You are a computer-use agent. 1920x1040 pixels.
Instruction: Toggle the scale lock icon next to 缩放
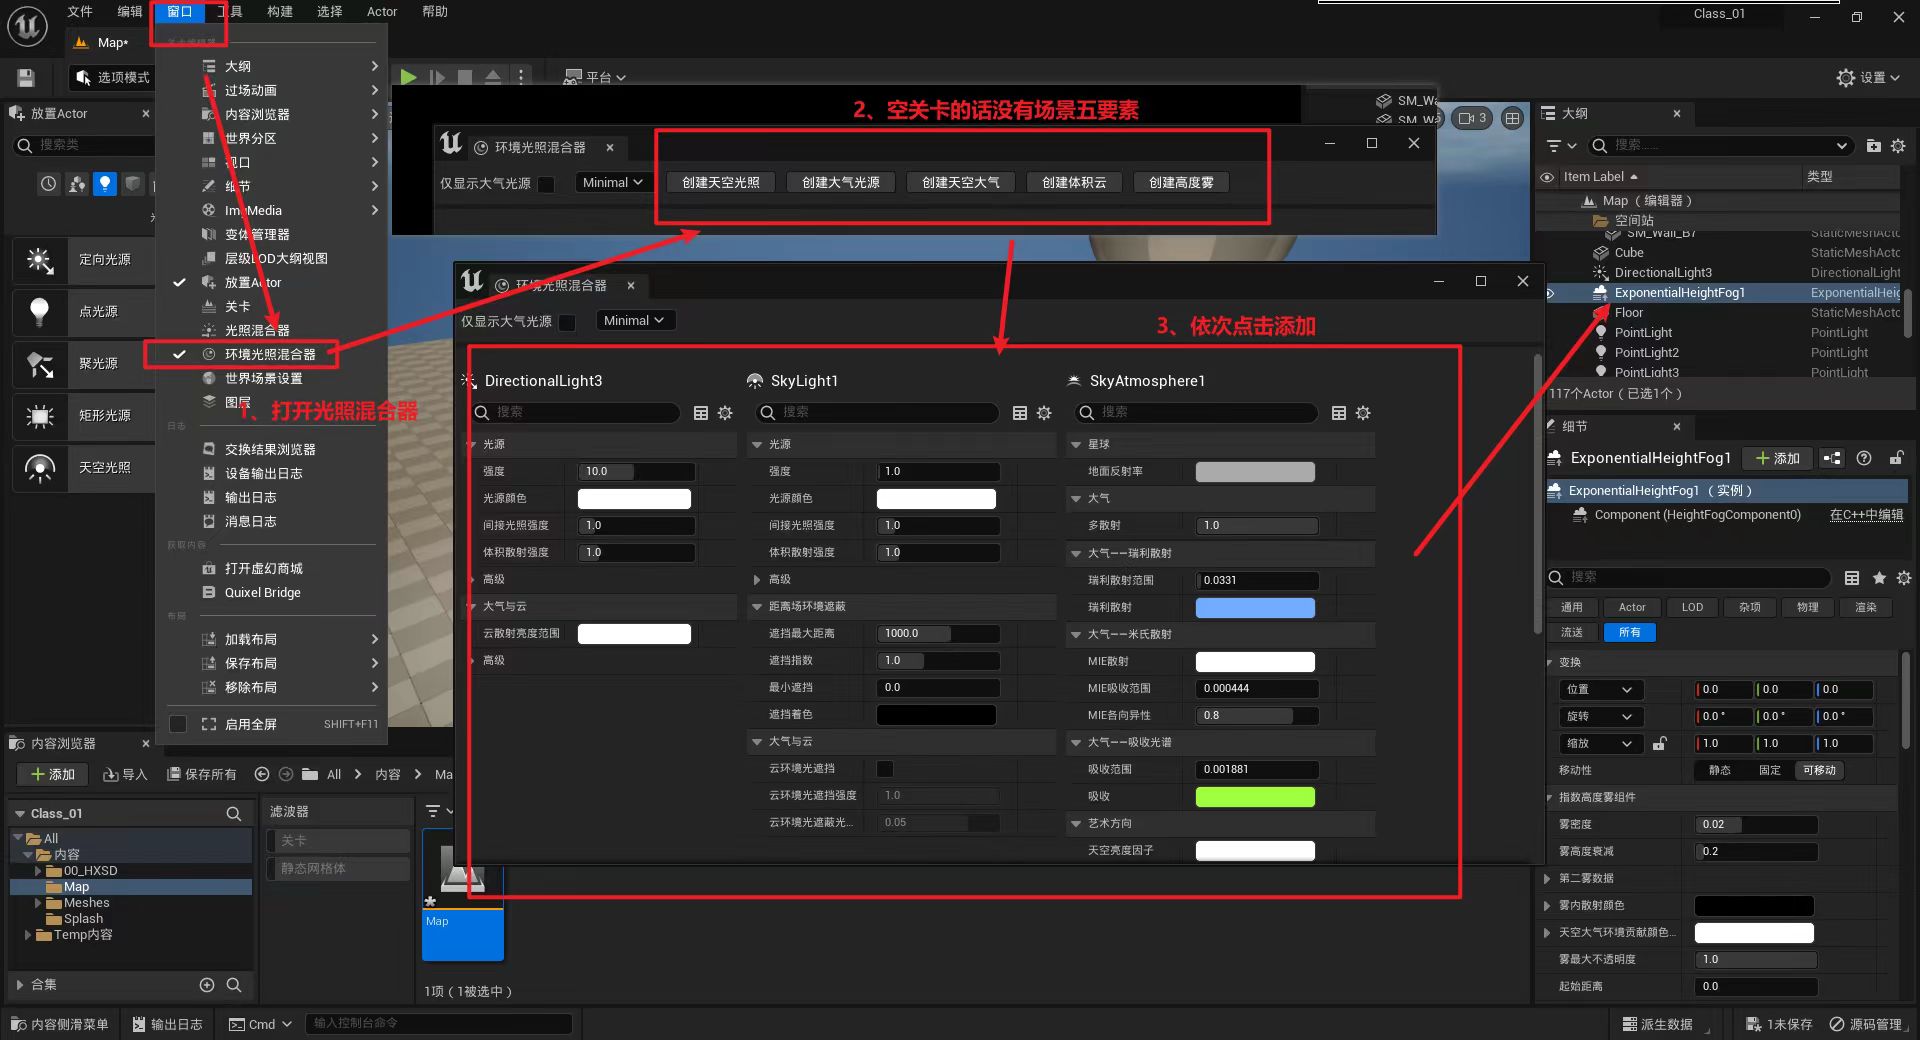[x=1660, y=743]
